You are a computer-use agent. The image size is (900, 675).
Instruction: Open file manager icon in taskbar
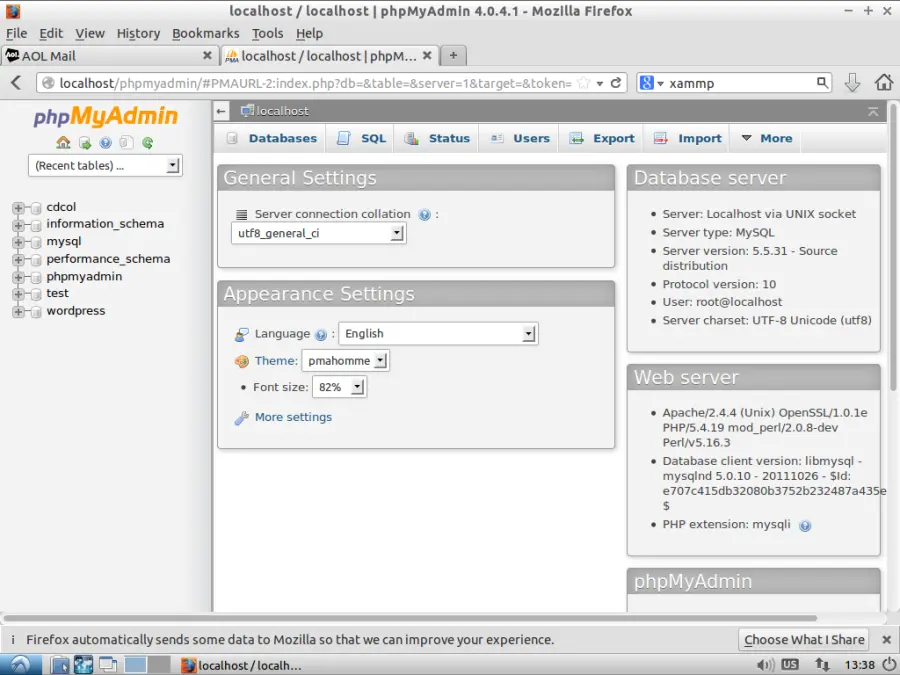click(x=59, y=665)
